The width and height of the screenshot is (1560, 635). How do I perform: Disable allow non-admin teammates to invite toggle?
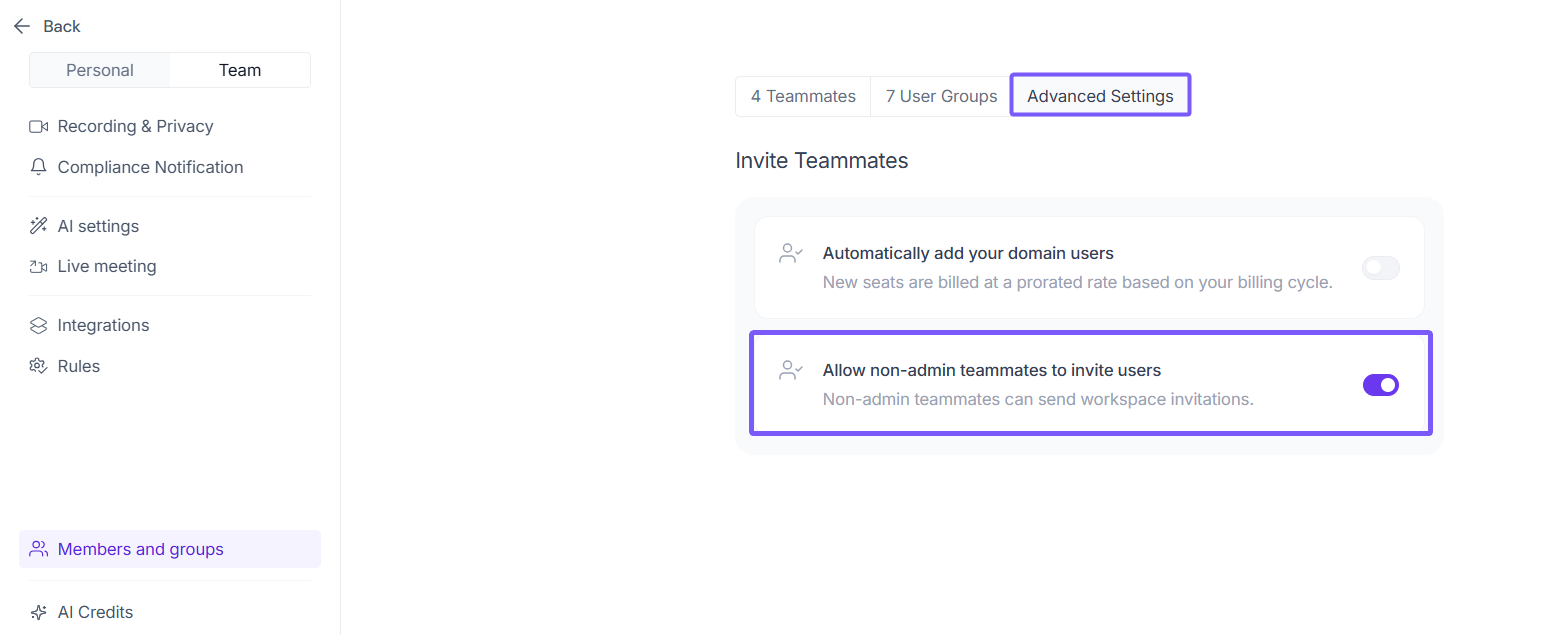[1380, 385]
